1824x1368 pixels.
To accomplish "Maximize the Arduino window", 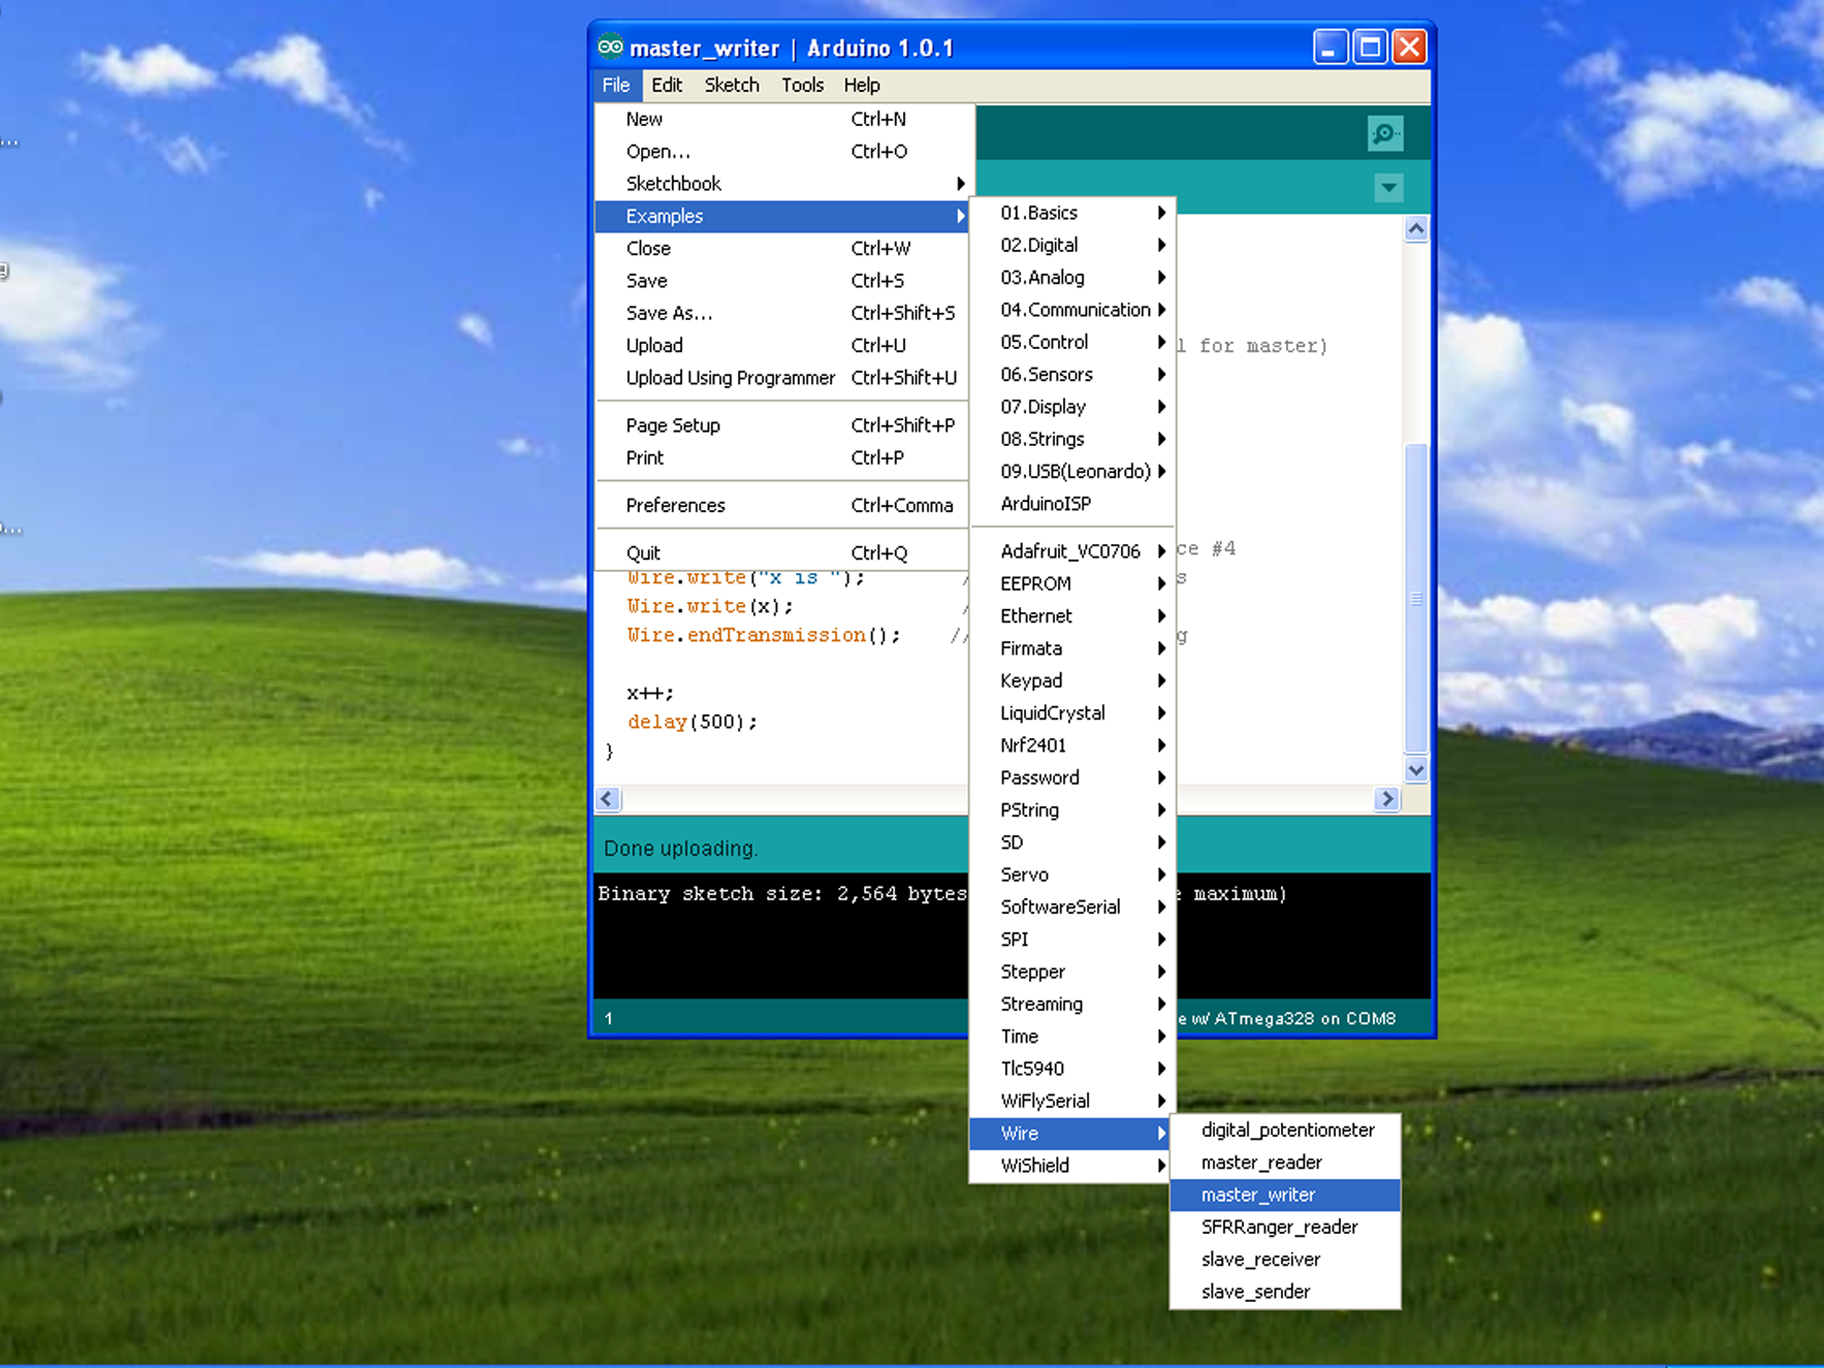I will coord(1370,47).
